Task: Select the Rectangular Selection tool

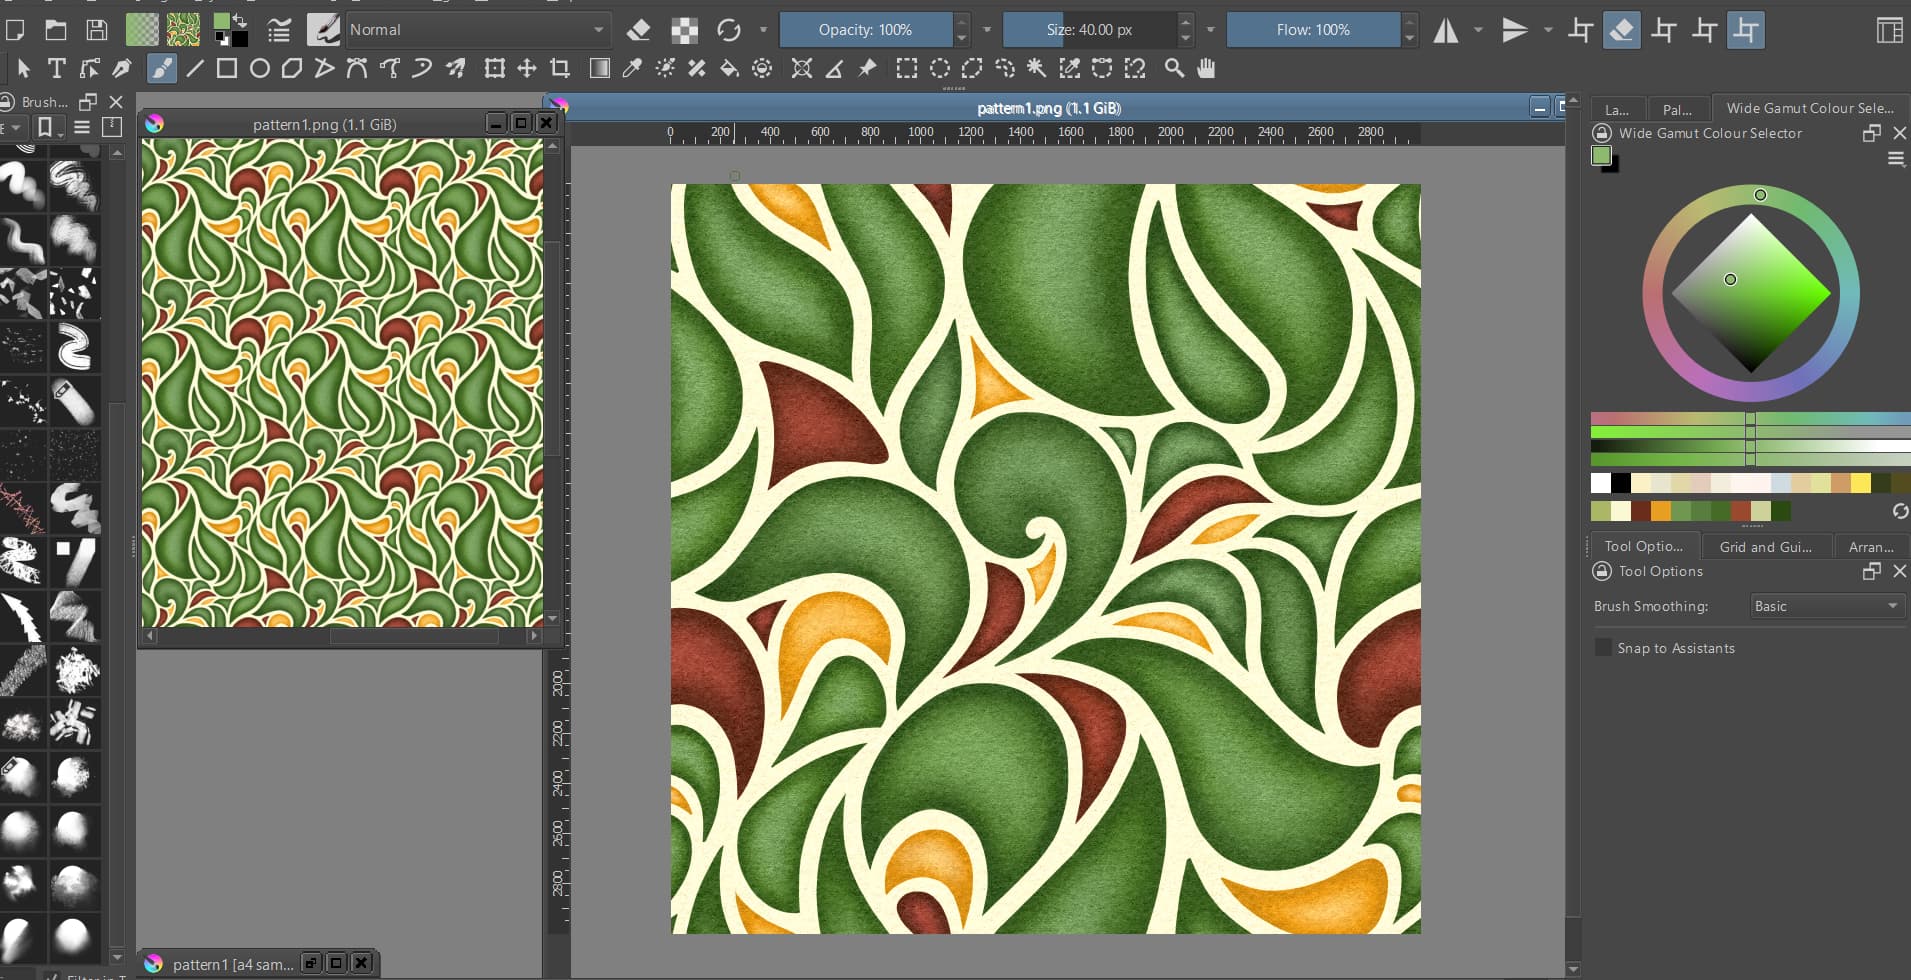Action: point(906,68)
